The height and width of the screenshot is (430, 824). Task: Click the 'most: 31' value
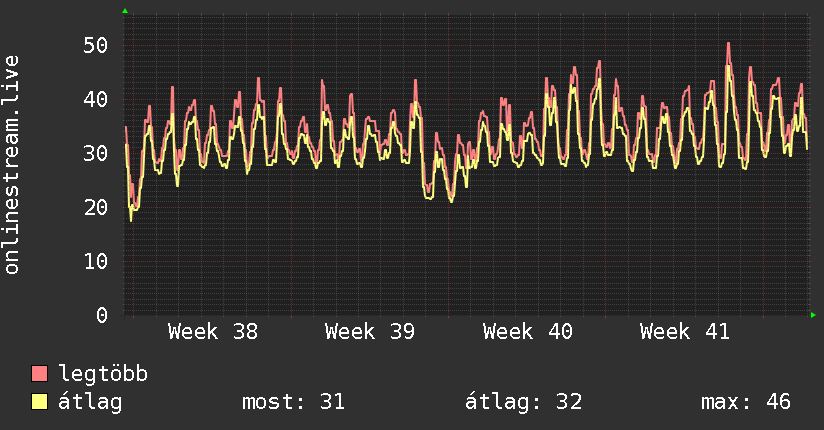pyautogui.click(x=293, y=402)
